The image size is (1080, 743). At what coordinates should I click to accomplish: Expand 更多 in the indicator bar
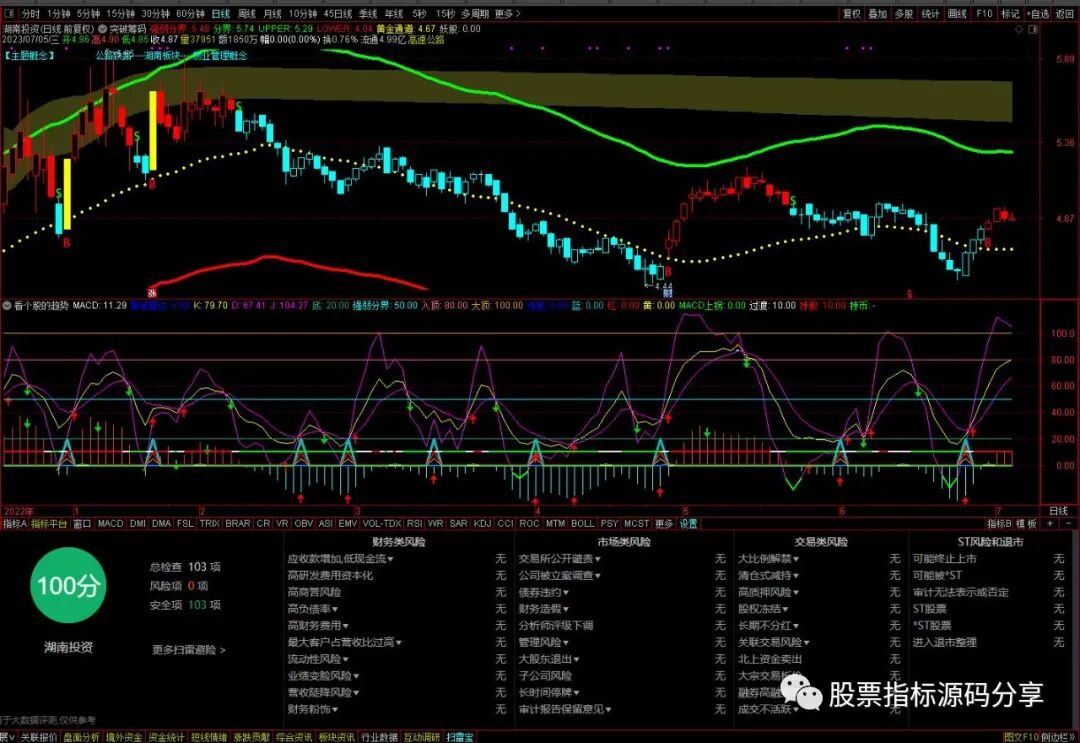click(663, 524)
